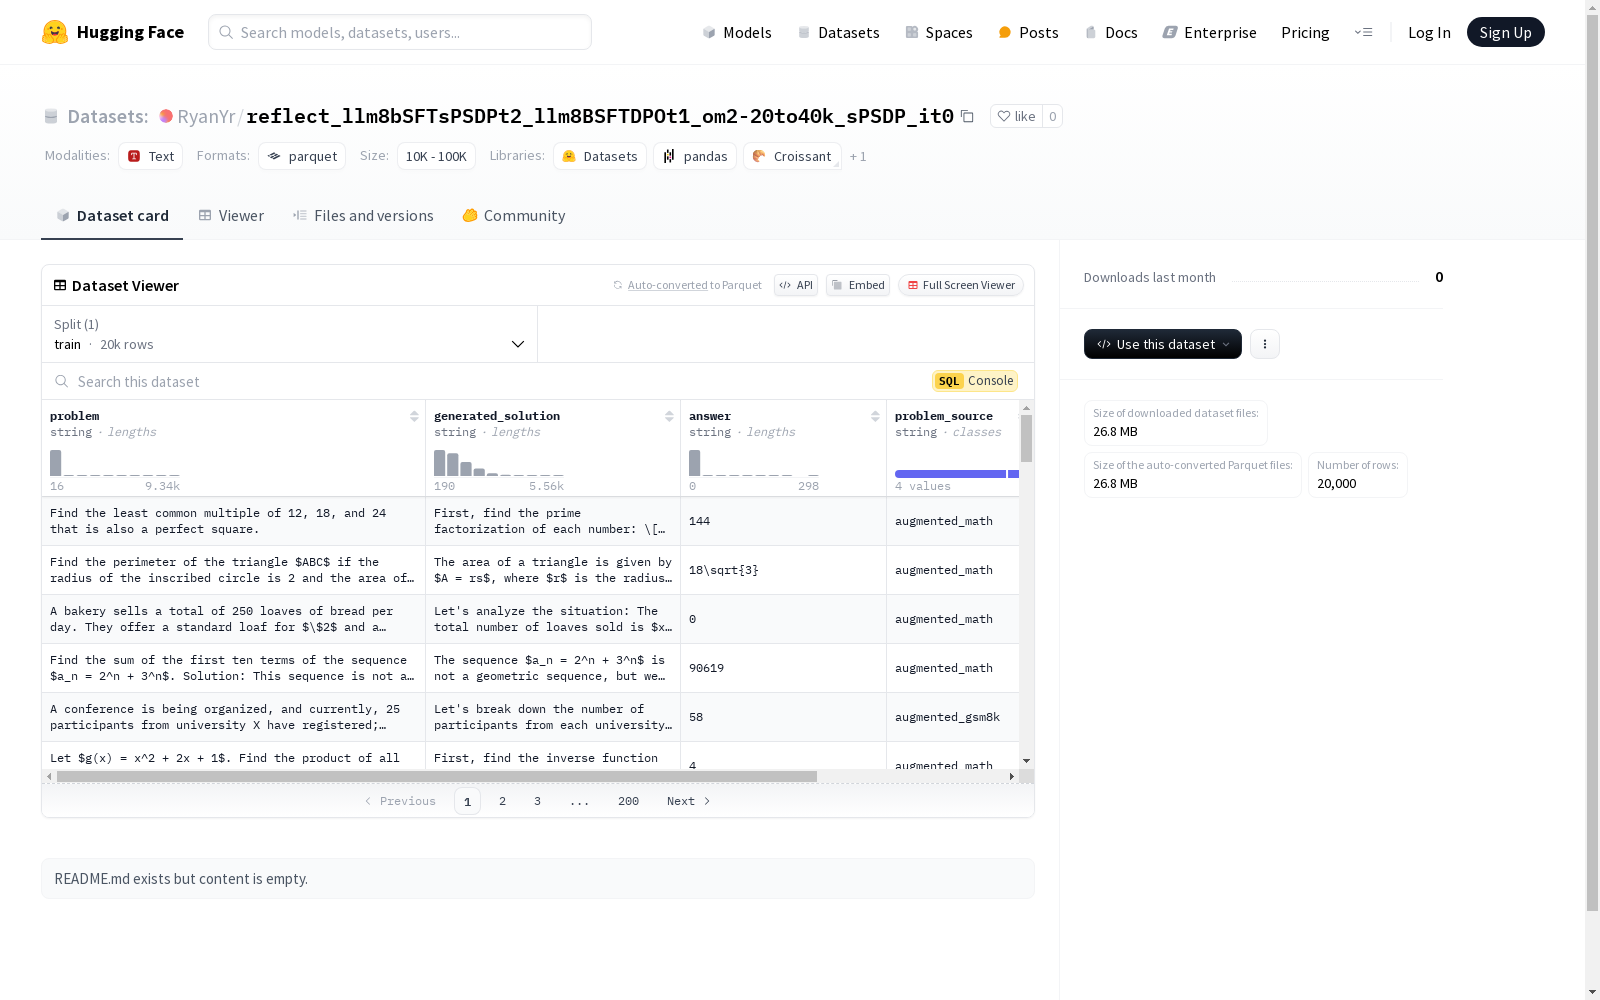Select page 1 in pagination
This screenshot has height=1000, width=1600.
467,801
